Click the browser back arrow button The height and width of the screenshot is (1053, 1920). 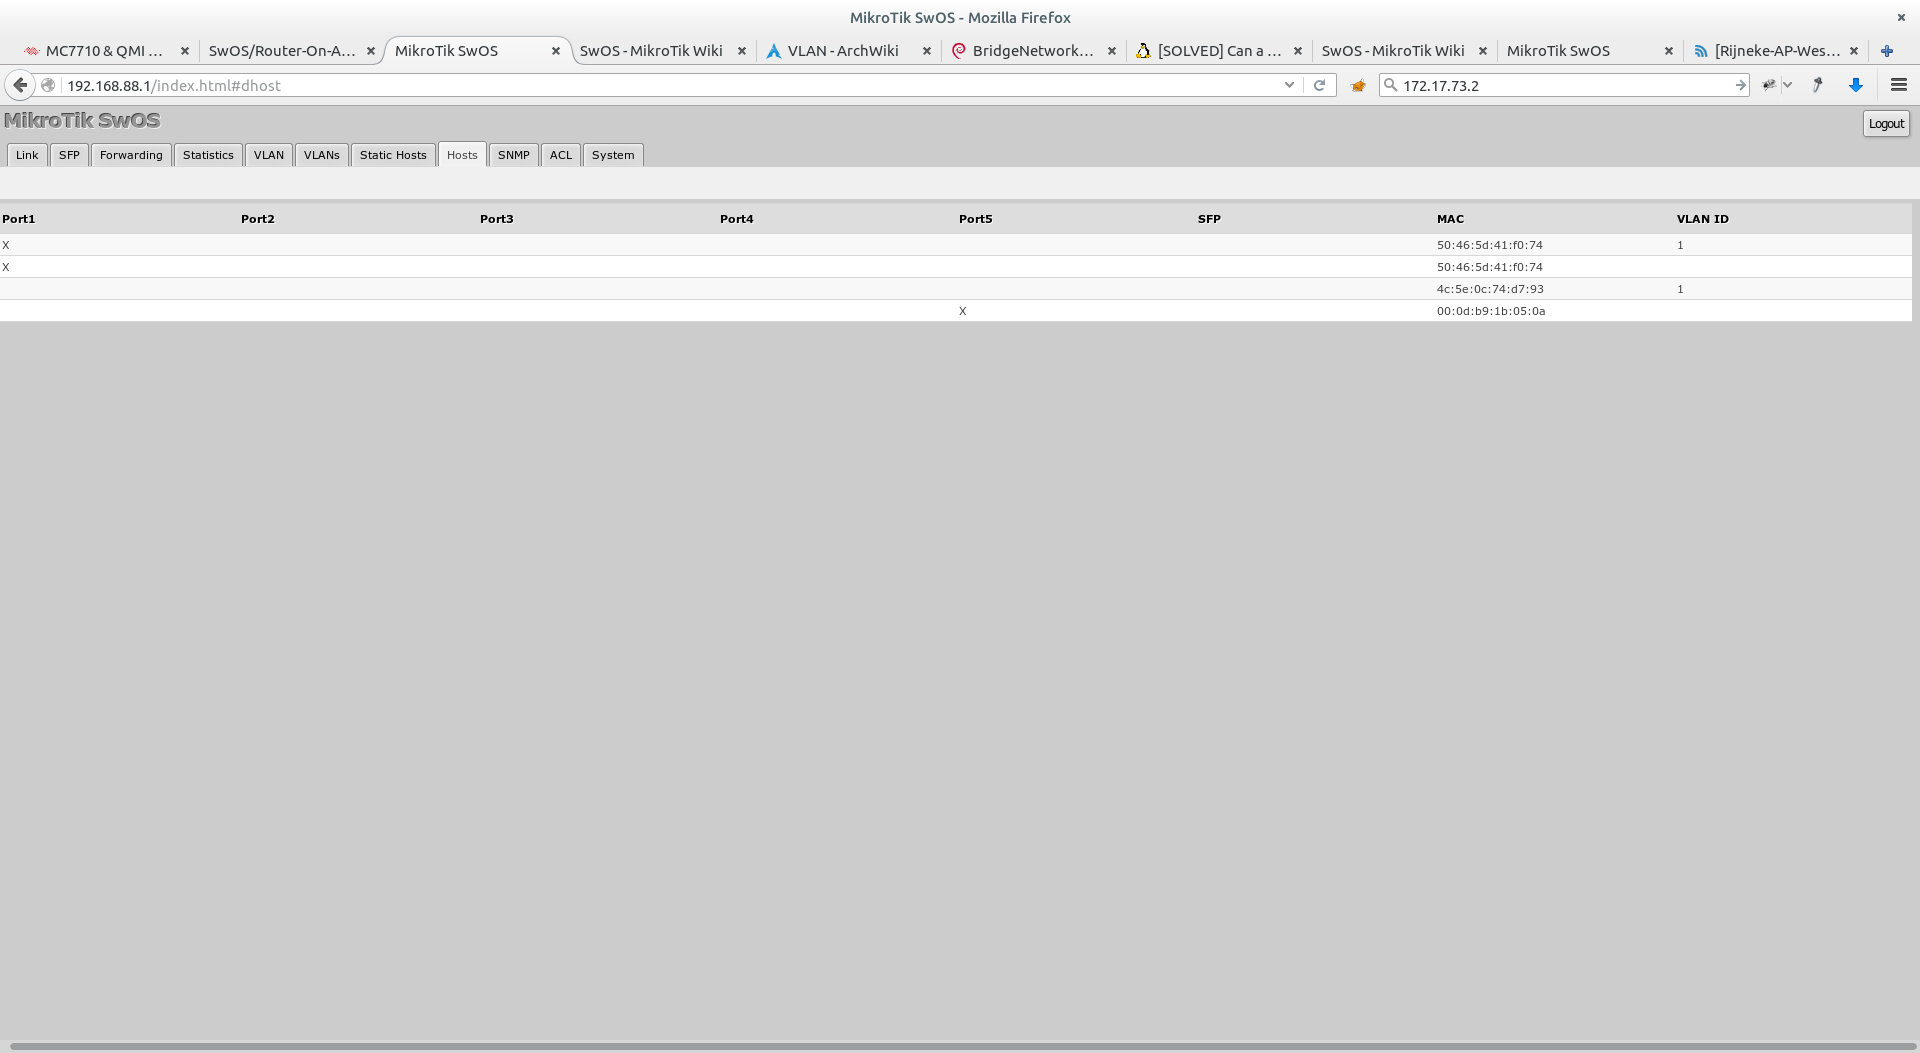click(x=20, y=85)
